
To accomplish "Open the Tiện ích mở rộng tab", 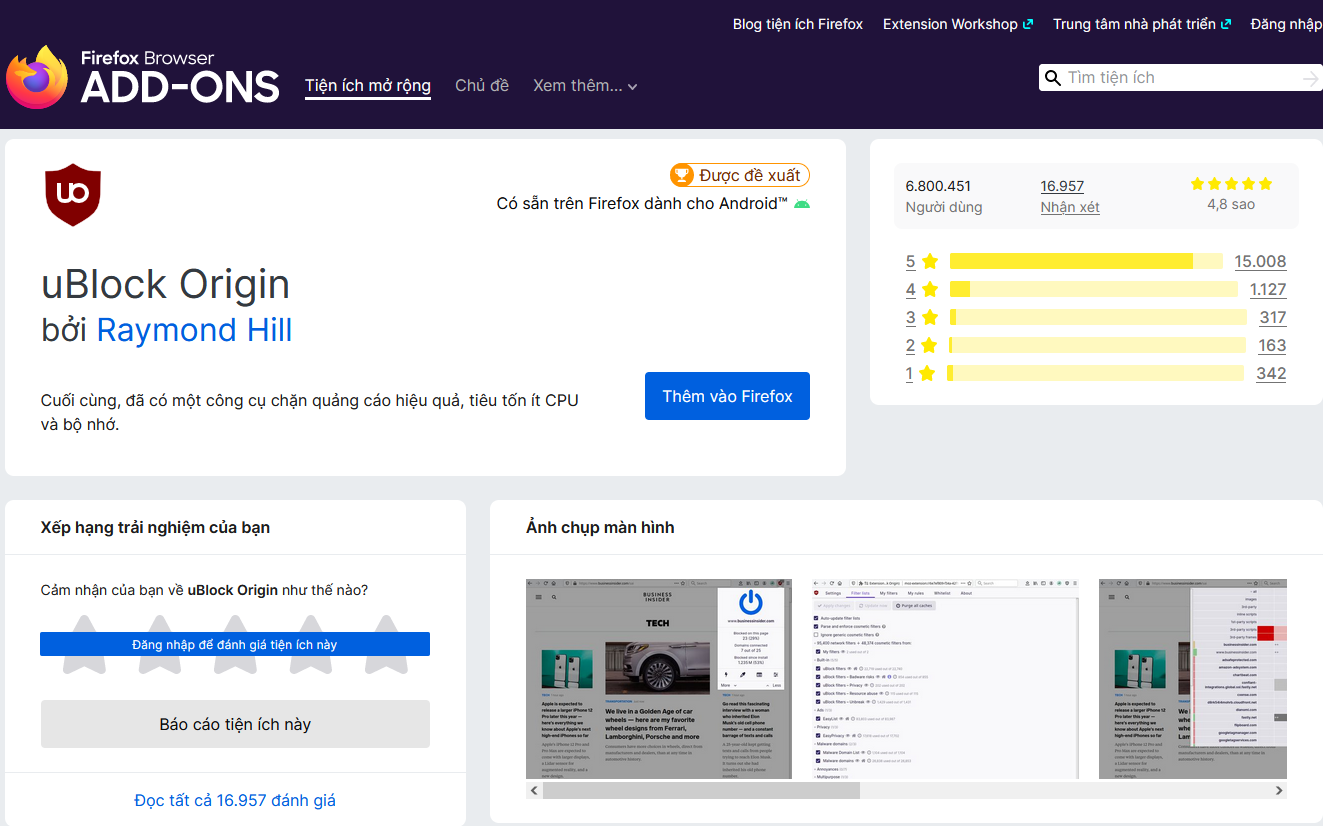I will click(368, 86).
